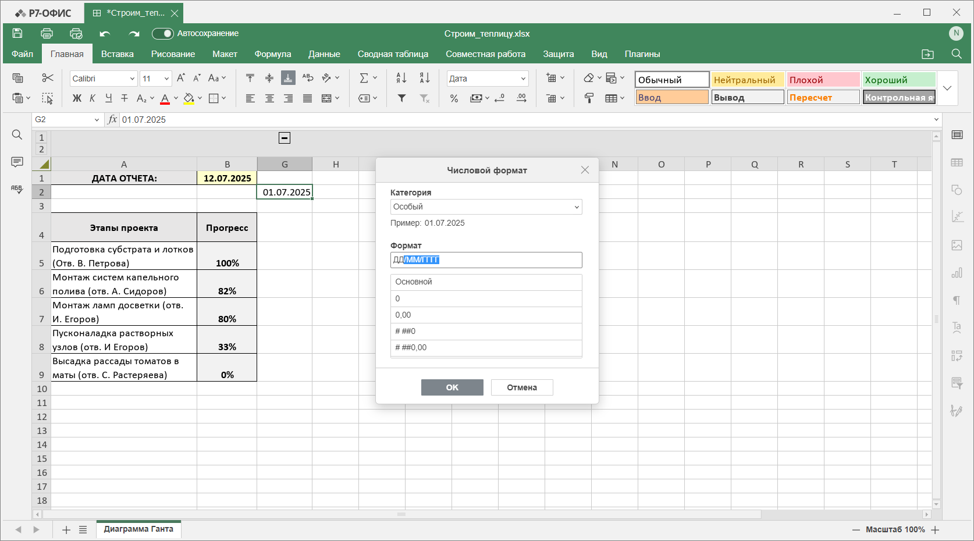
Task: Toggle the Автосохранение switch
Action: (x=163, y=34)
